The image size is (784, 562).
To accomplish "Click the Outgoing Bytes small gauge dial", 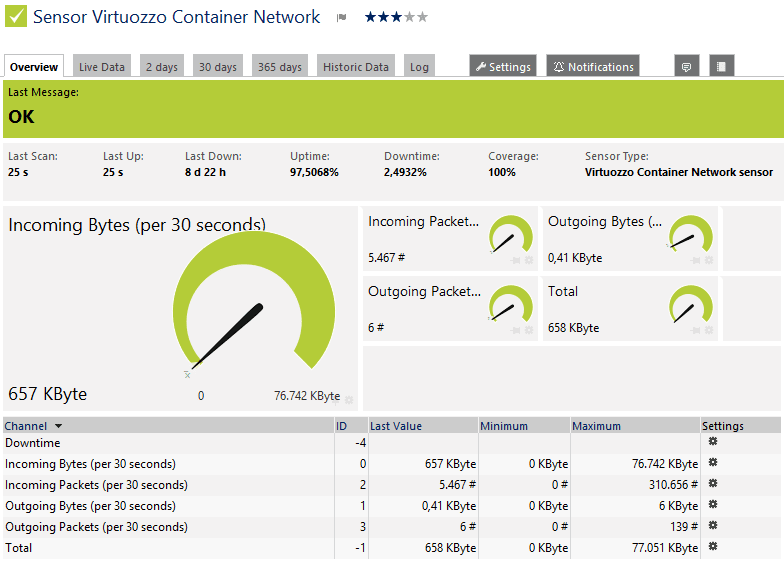I will pos(690,235).
